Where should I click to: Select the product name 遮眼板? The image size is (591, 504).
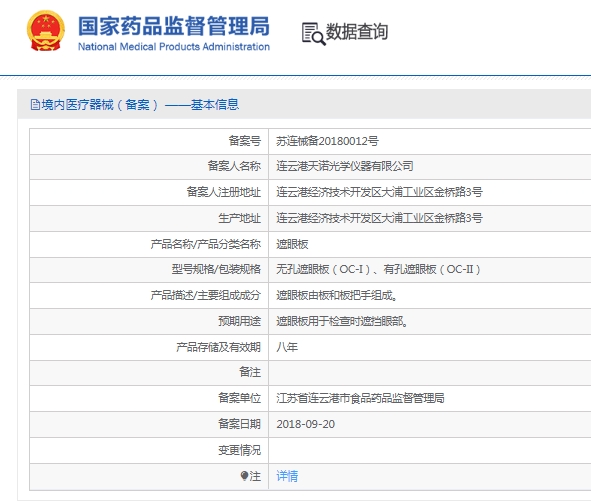tap(292, 244)
